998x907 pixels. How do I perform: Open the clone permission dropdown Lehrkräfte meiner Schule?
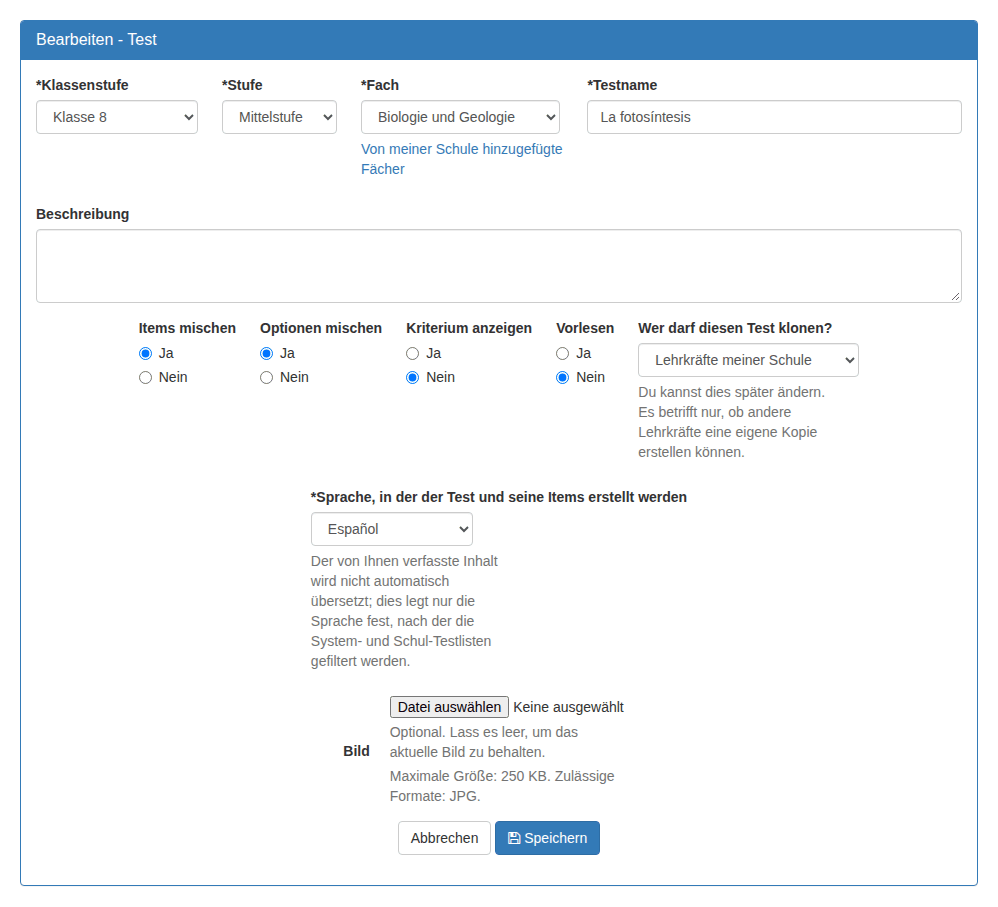748,360
